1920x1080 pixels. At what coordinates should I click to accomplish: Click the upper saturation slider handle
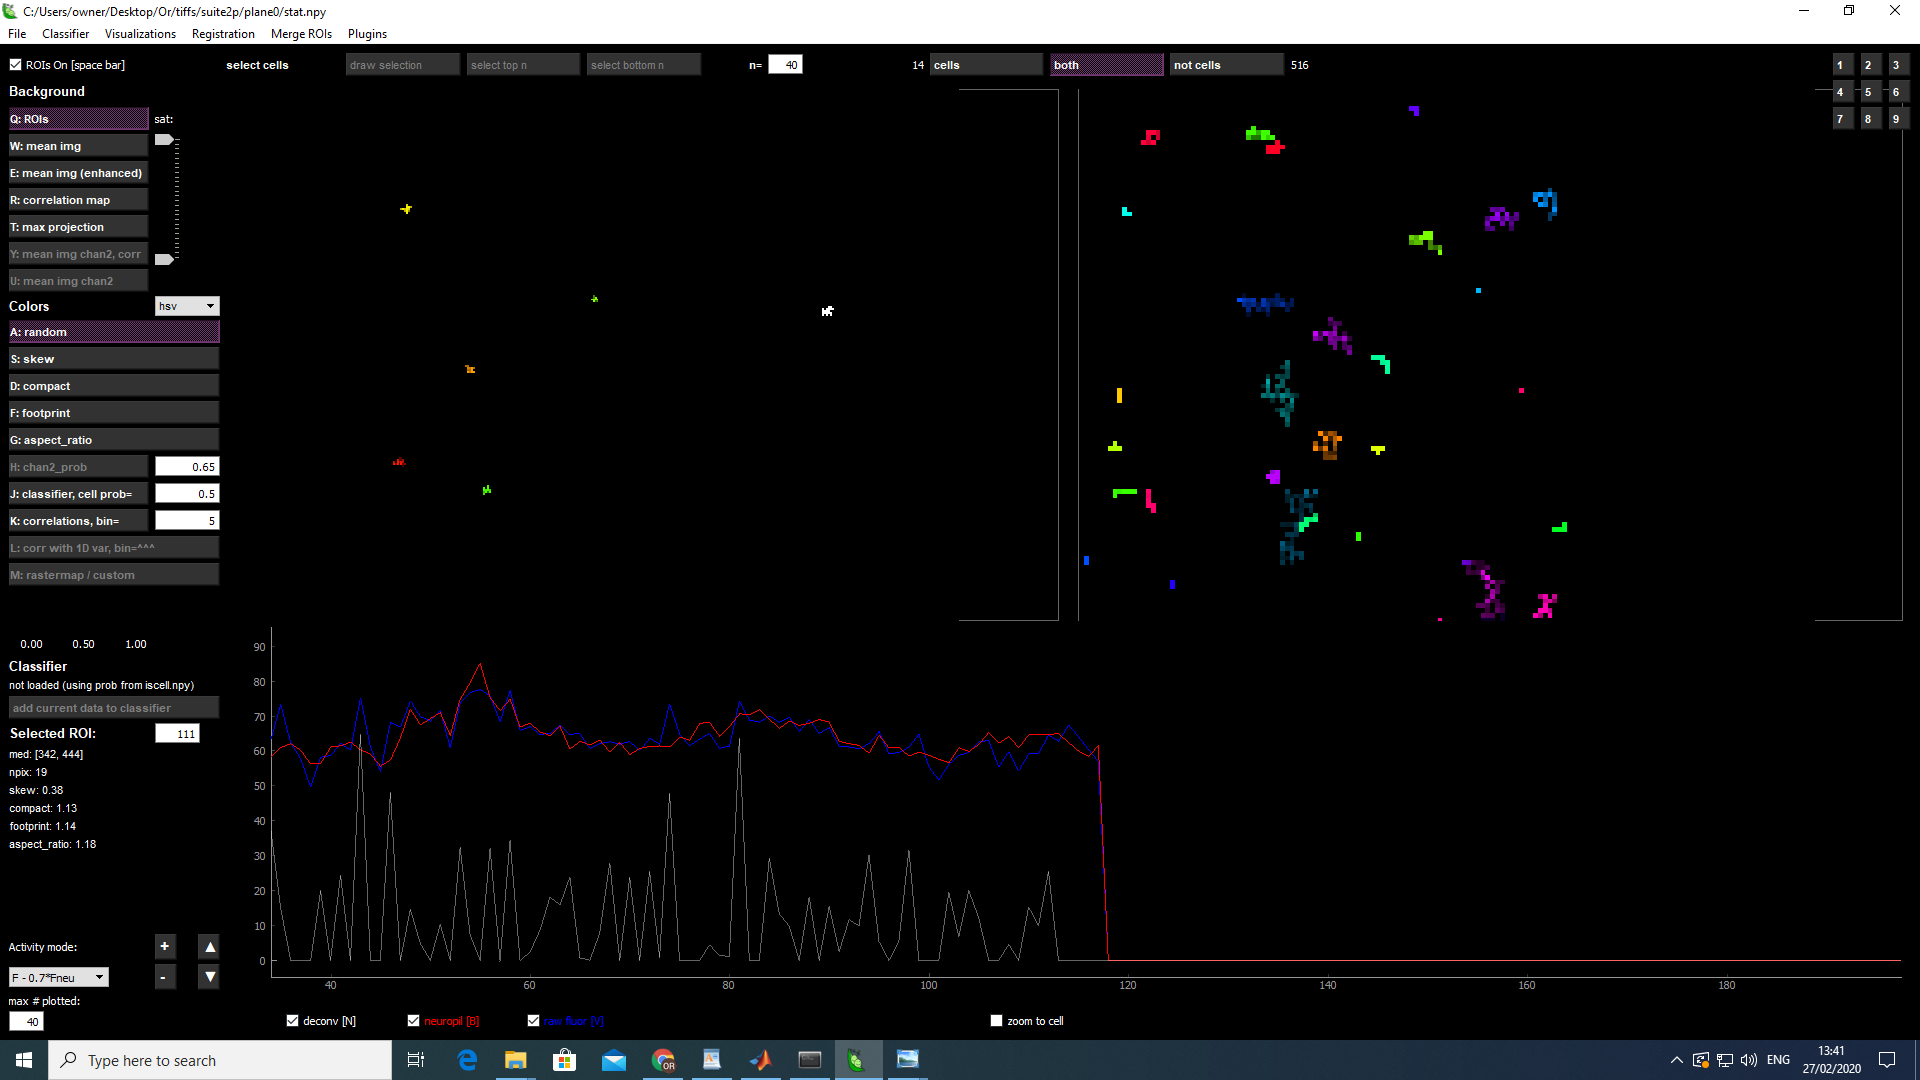coord(164,140)
